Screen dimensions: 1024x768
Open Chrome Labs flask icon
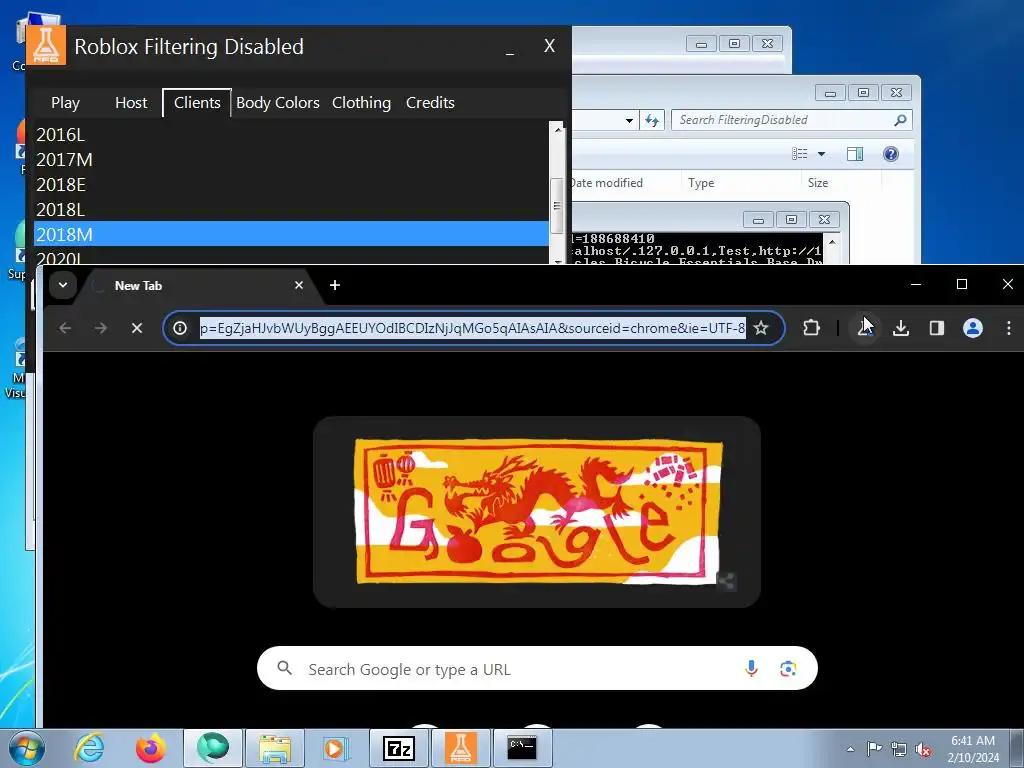[x=865, y=328]
